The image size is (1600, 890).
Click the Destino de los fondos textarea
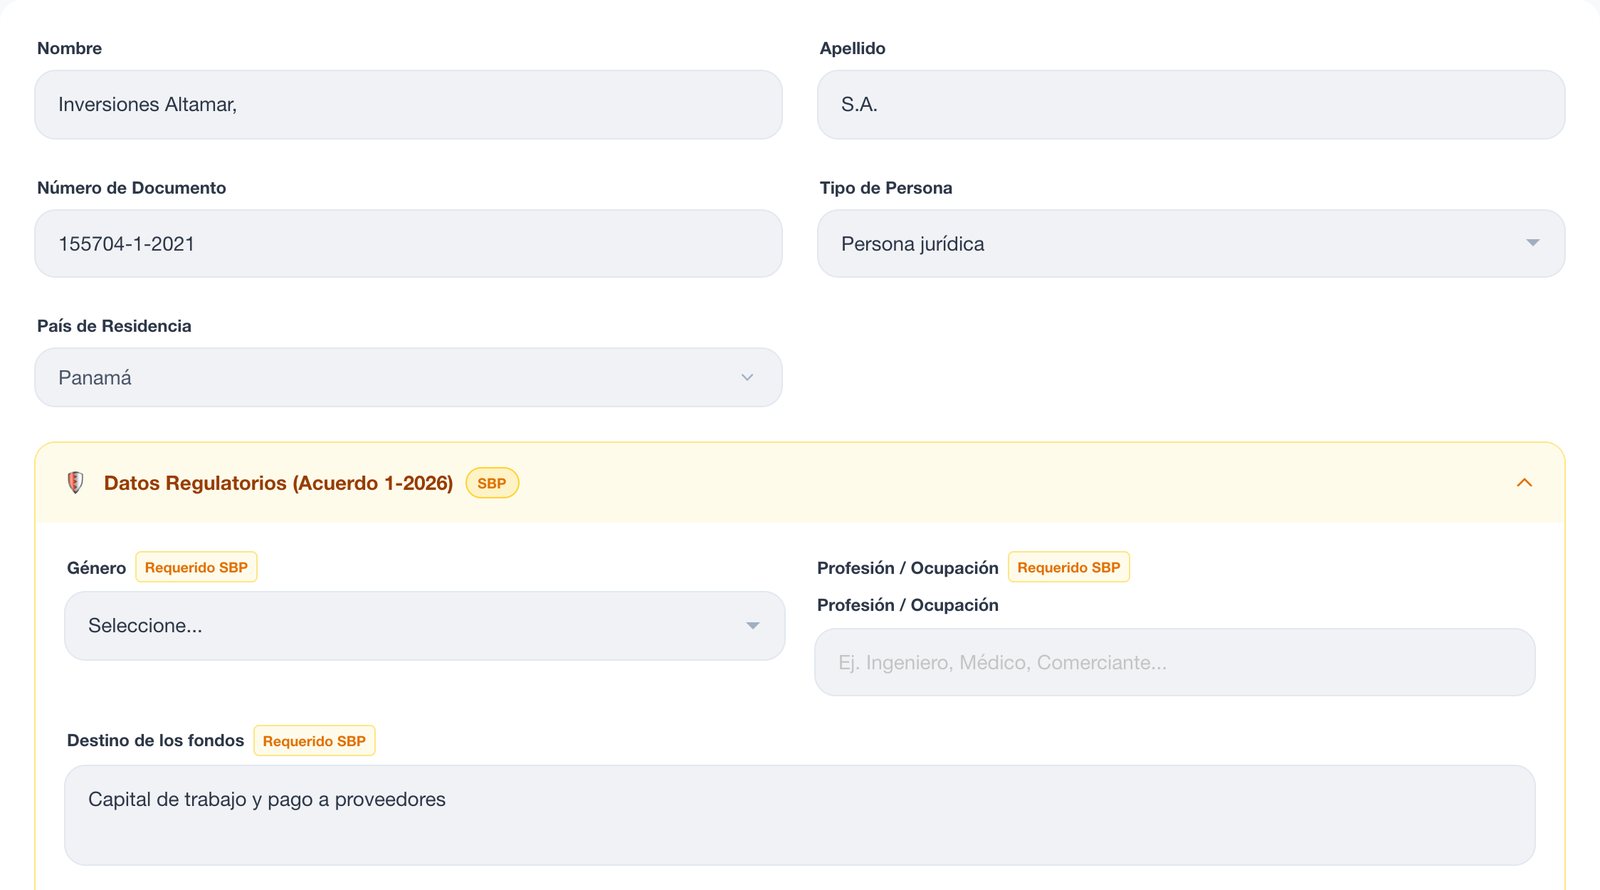tap(800, 815)
